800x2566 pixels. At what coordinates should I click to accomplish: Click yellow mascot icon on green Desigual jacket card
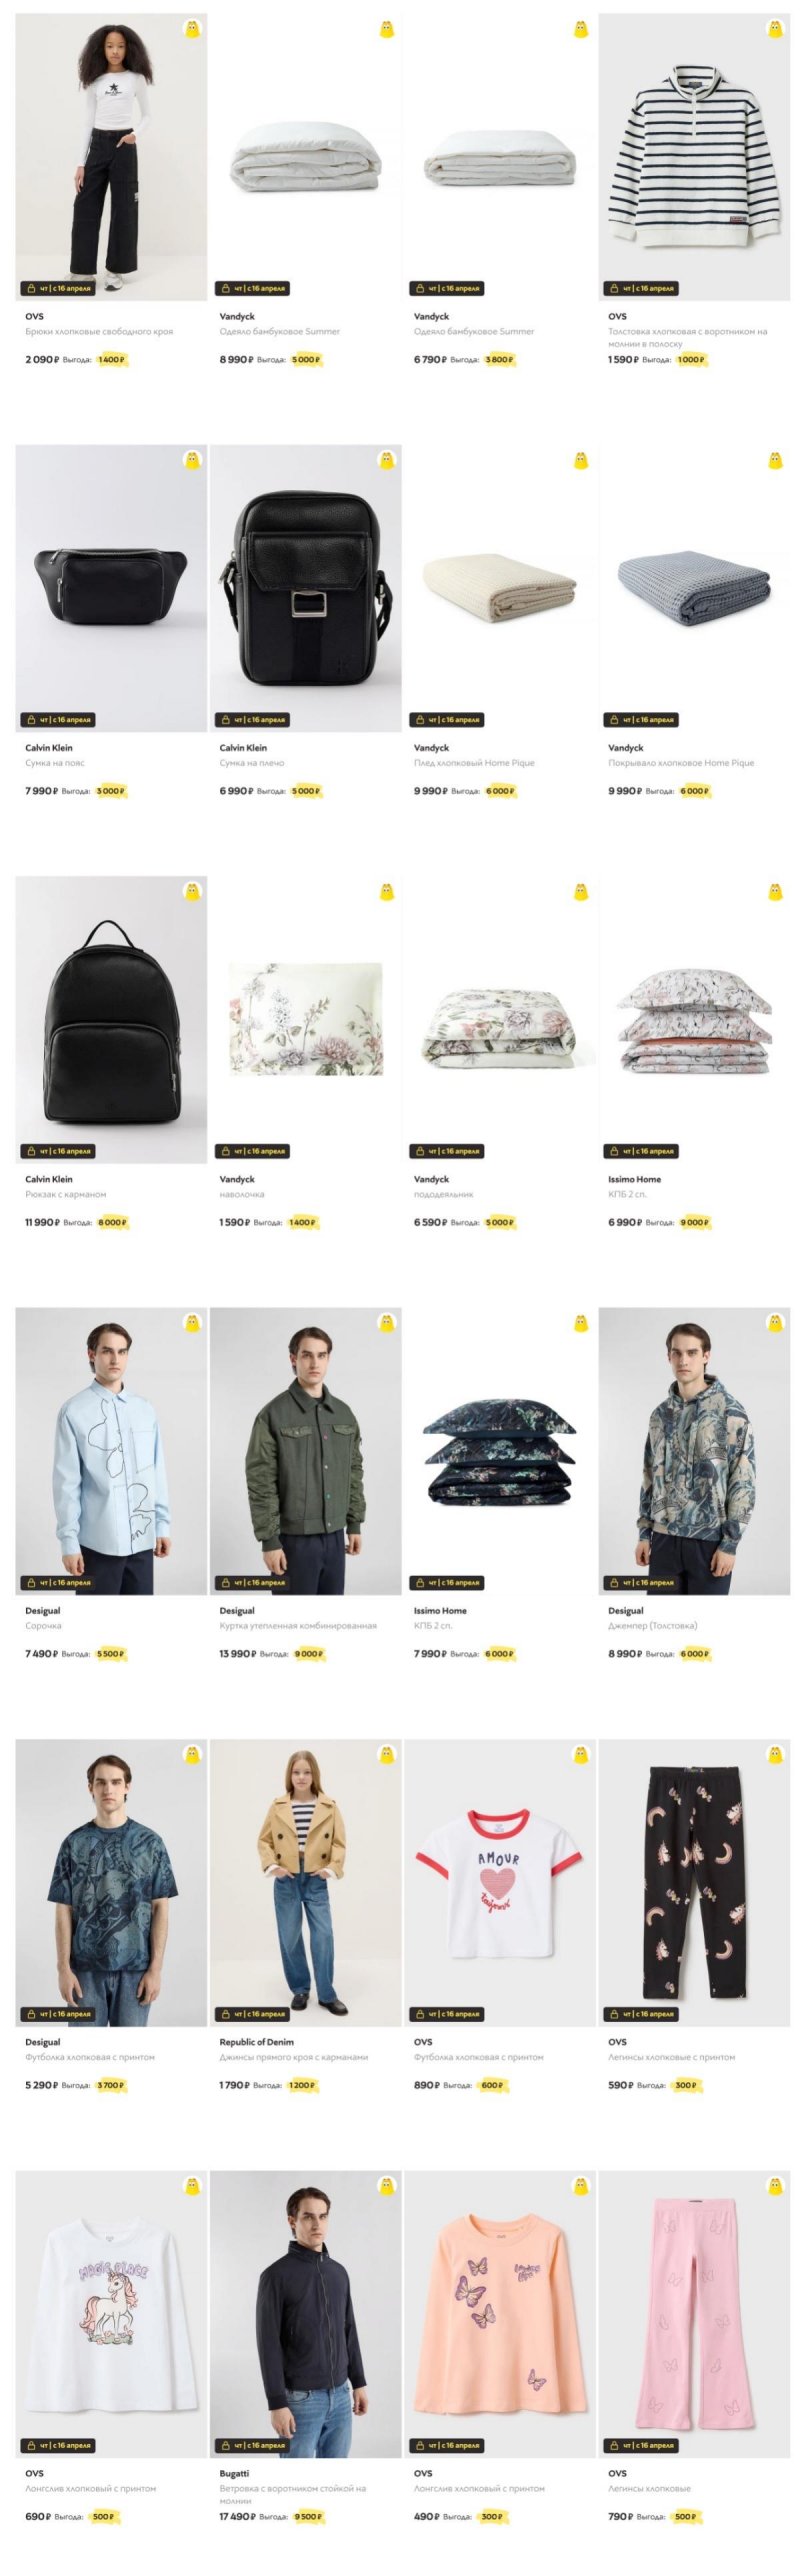coord(387,1323)
